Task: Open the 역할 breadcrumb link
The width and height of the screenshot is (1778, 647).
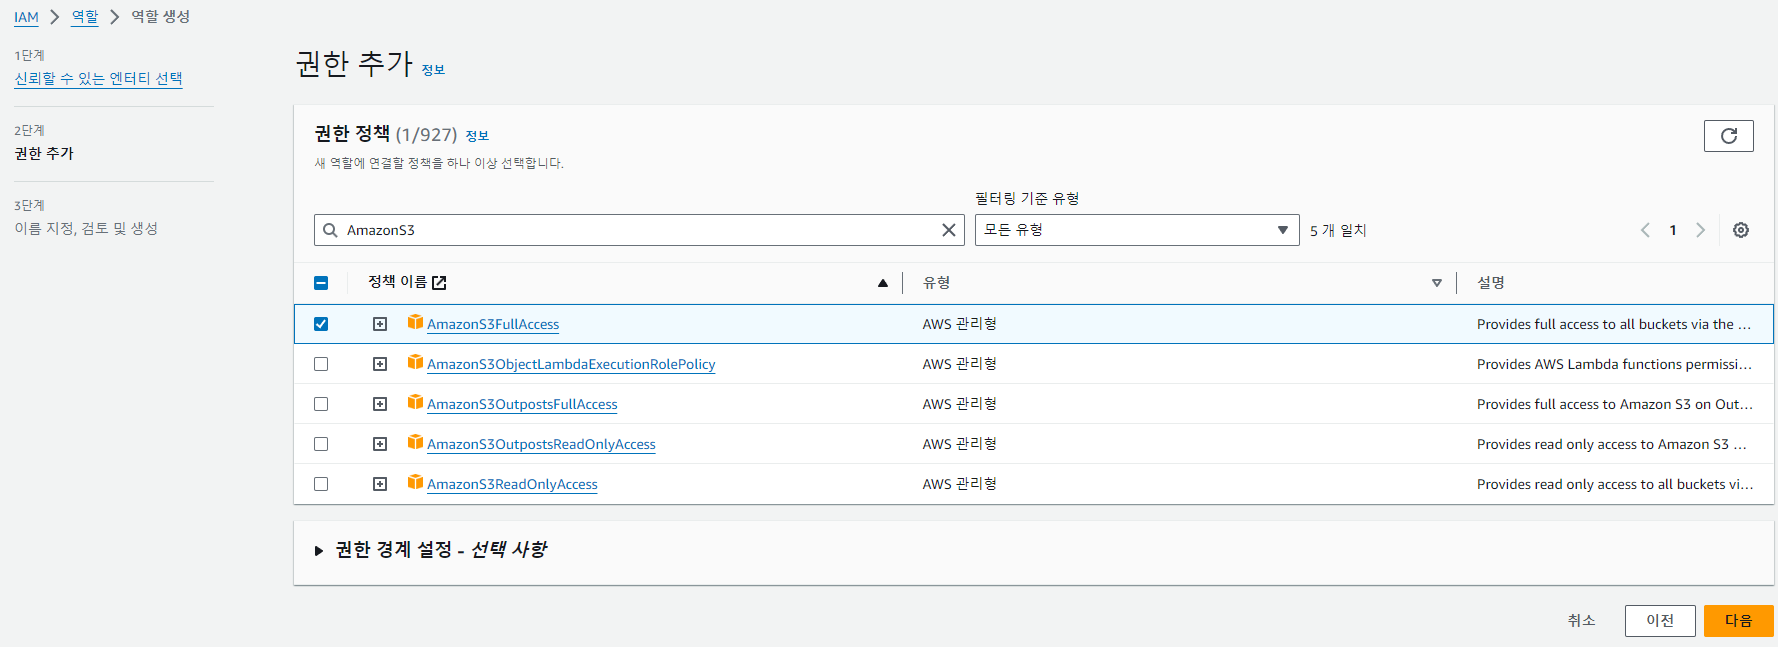Action: click(85, 17)
